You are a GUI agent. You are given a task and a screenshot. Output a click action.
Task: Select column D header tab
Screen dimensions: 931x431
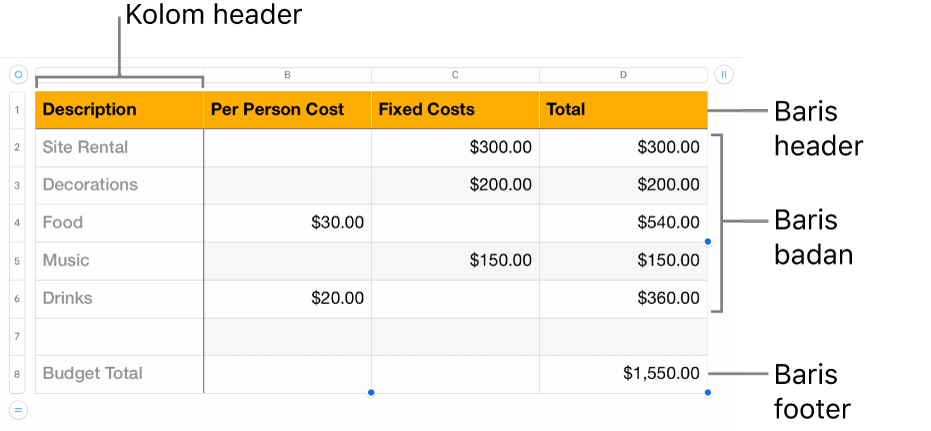[623, 74]
